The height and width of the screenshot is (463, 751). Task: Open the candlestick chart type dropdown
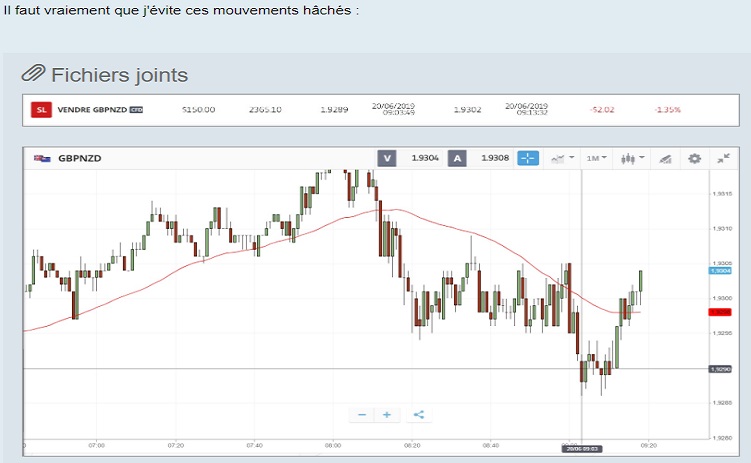point(632,158)
